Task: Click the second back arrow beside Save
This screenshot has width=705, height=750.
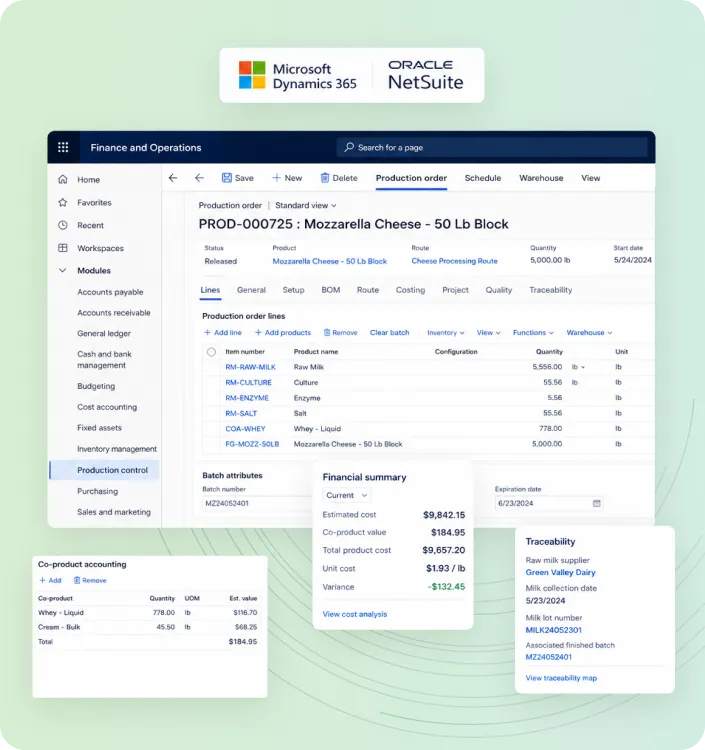Action: tap(199, 178)
